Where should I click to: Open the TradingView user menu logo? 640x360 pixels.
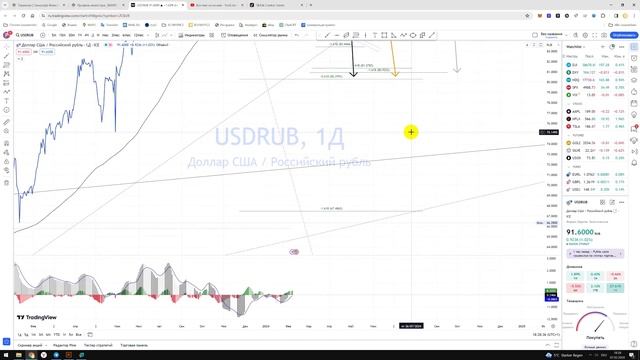[6, 36]
